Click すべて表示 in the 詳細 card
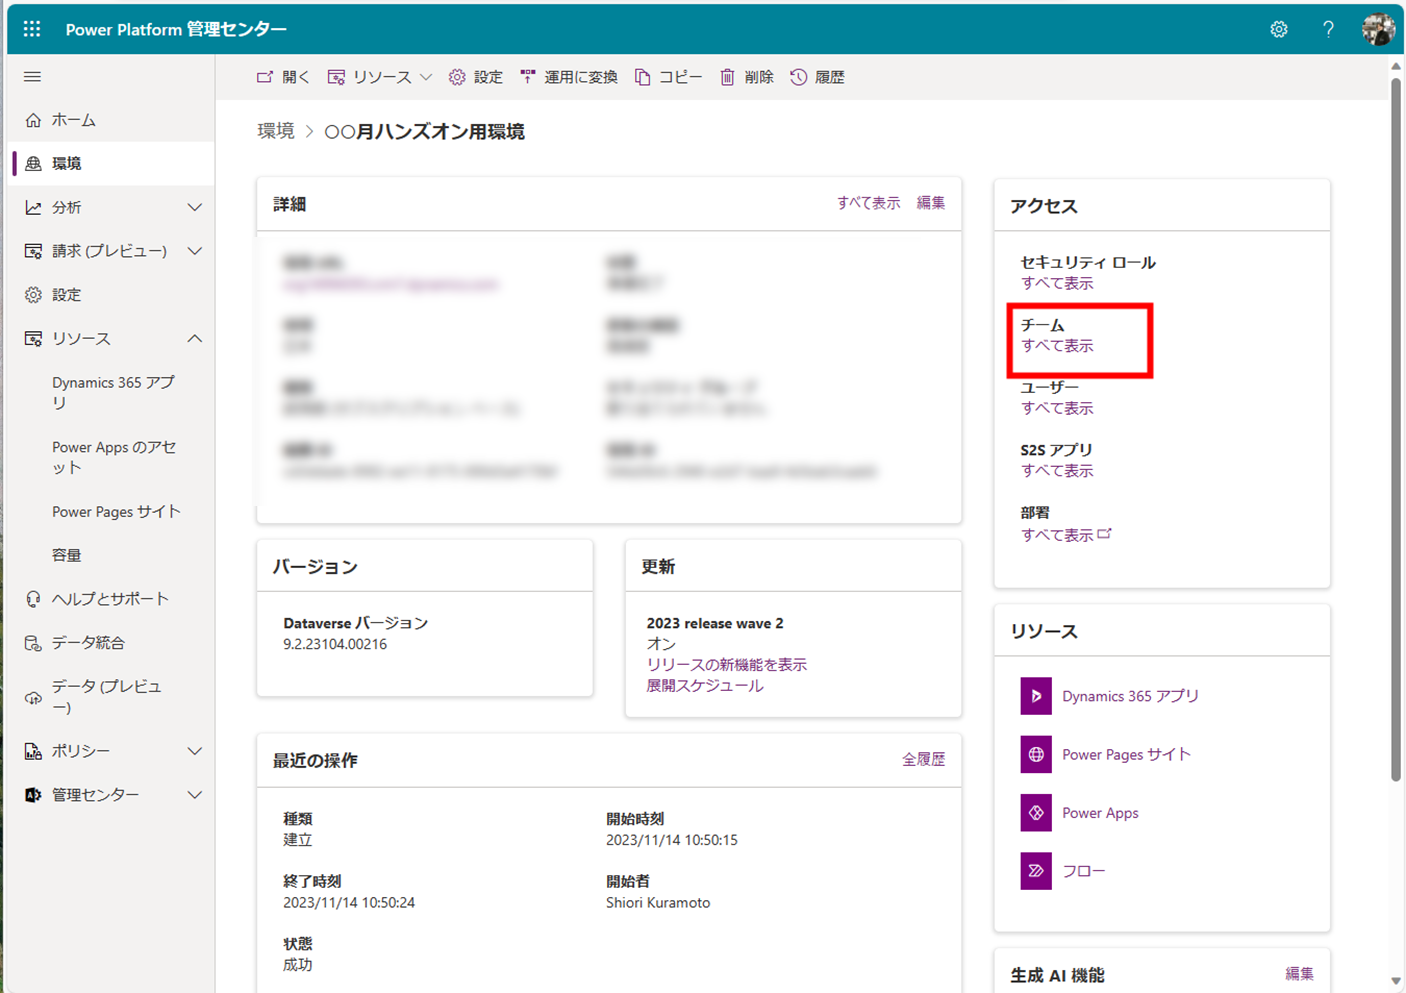The height and width of the screenshot is (993, 1406). 868,203
